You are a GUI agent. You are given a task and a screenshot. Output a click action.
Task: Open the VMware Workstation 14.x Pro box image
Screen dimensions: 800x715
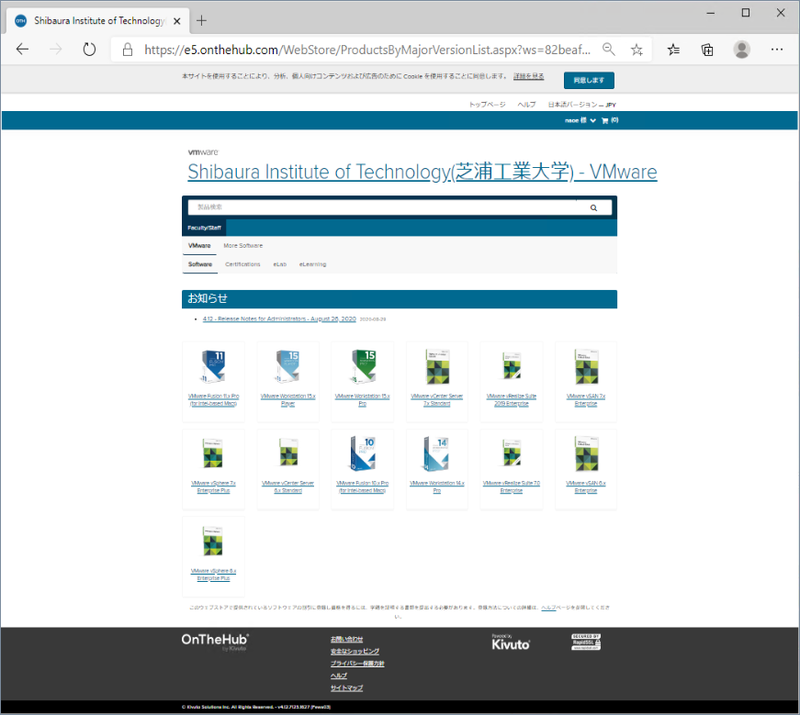pos(437,453)
